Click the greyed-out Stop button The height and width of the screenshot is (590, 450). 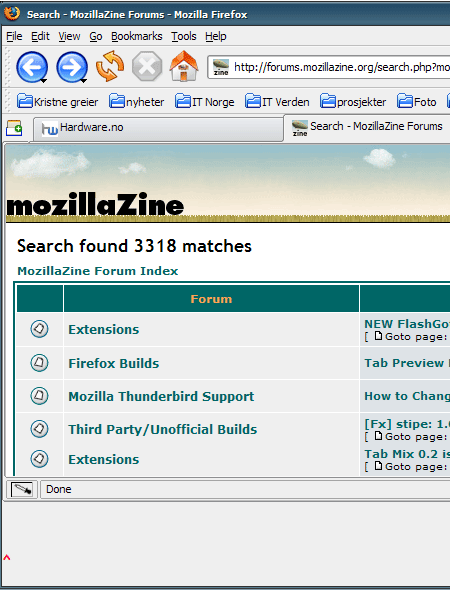[x=147, y=67]
